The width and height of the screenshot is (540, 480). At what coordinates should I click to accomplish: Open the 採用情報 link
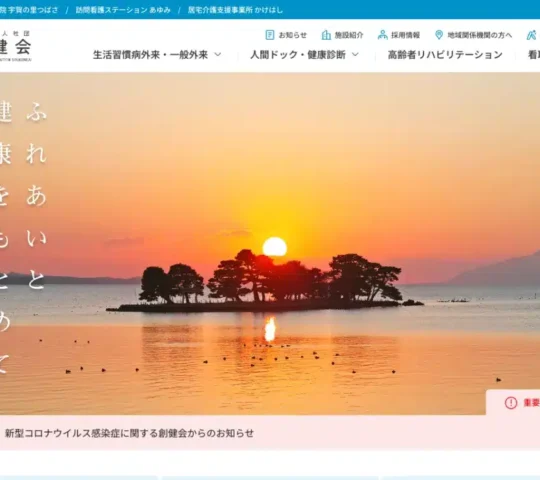click(x=405, y=35)
